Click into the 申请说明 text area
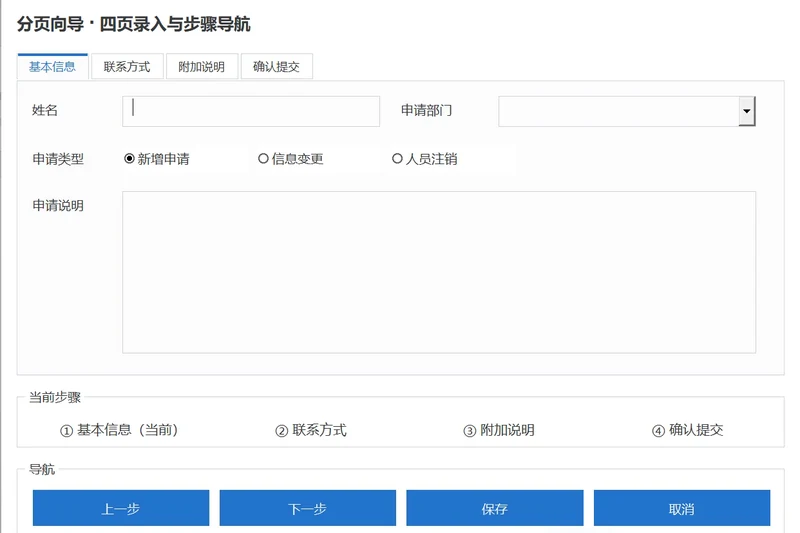This screenshot has height=533, width=800. click(439, 272)
